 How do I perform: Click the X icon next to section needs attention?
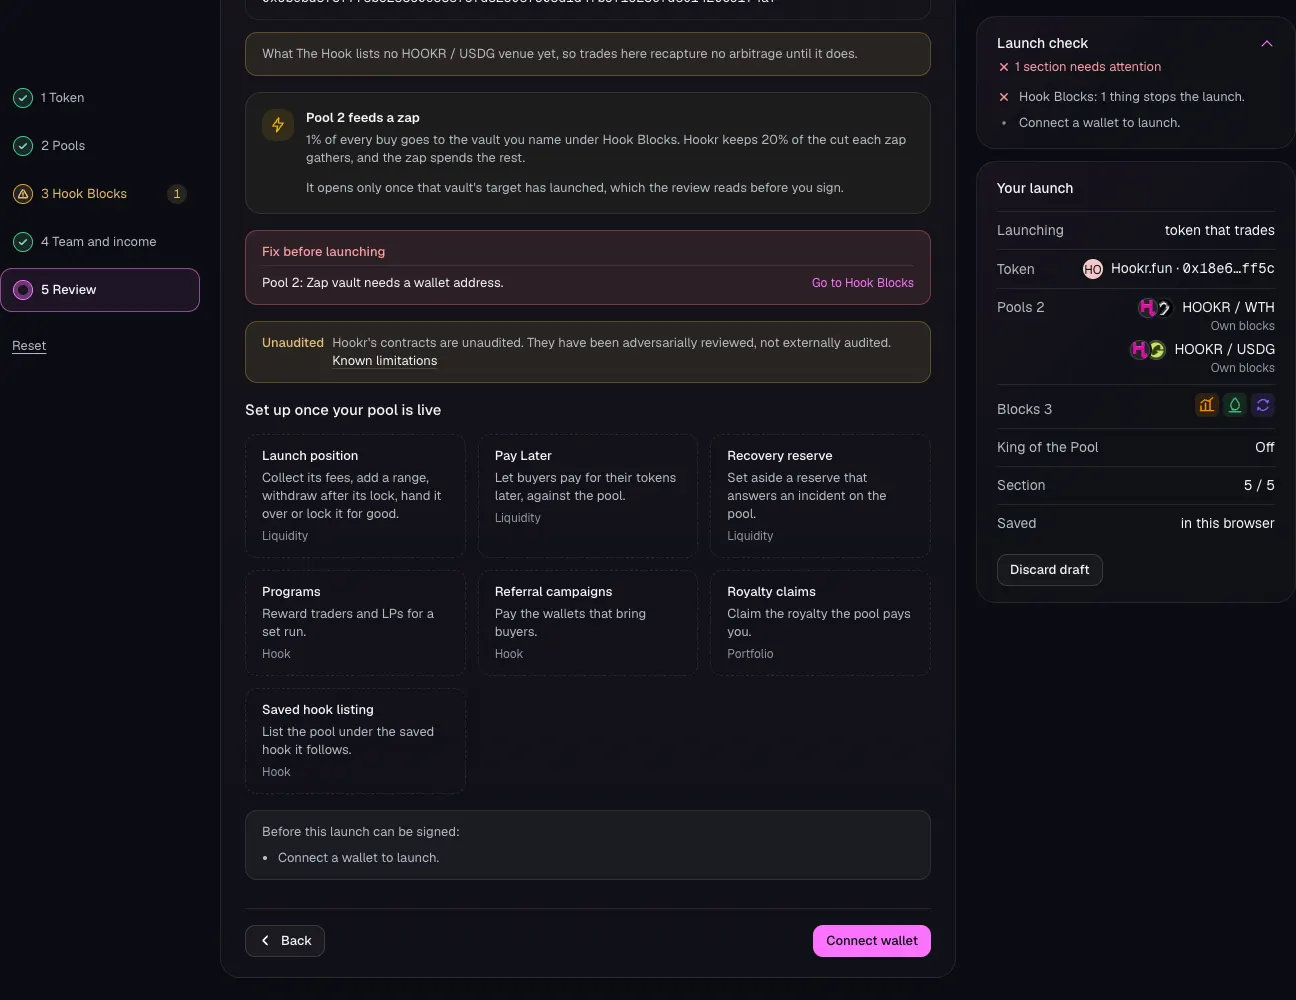pos(1004,67)
